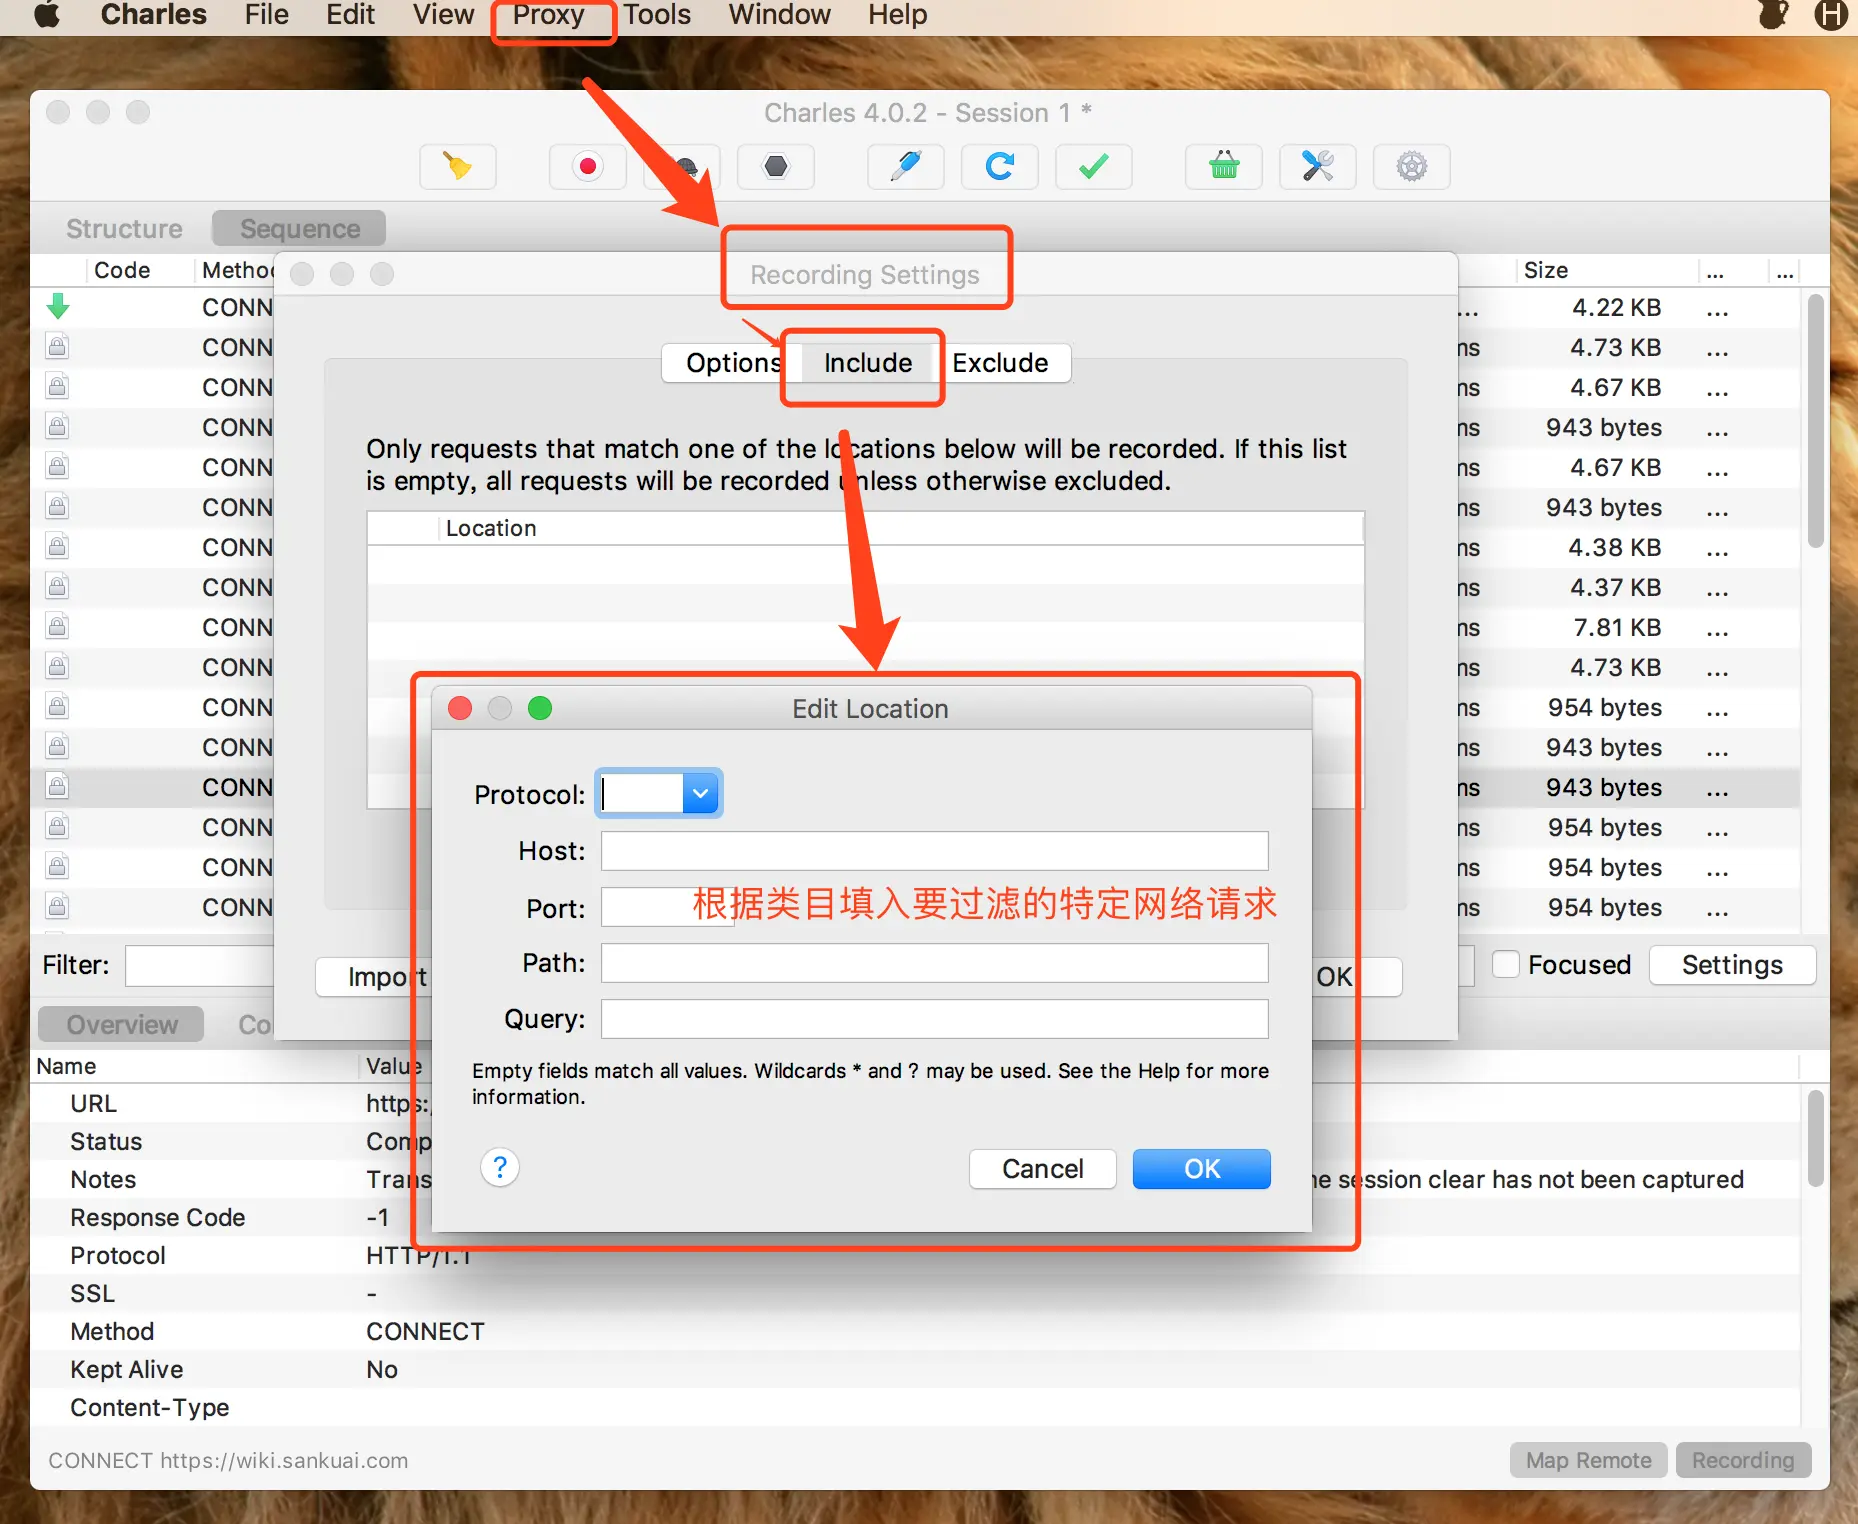Expand the Protocol dropdown arrow
This screenshot has height=1524, width=1858.
(x=701, y=794)
